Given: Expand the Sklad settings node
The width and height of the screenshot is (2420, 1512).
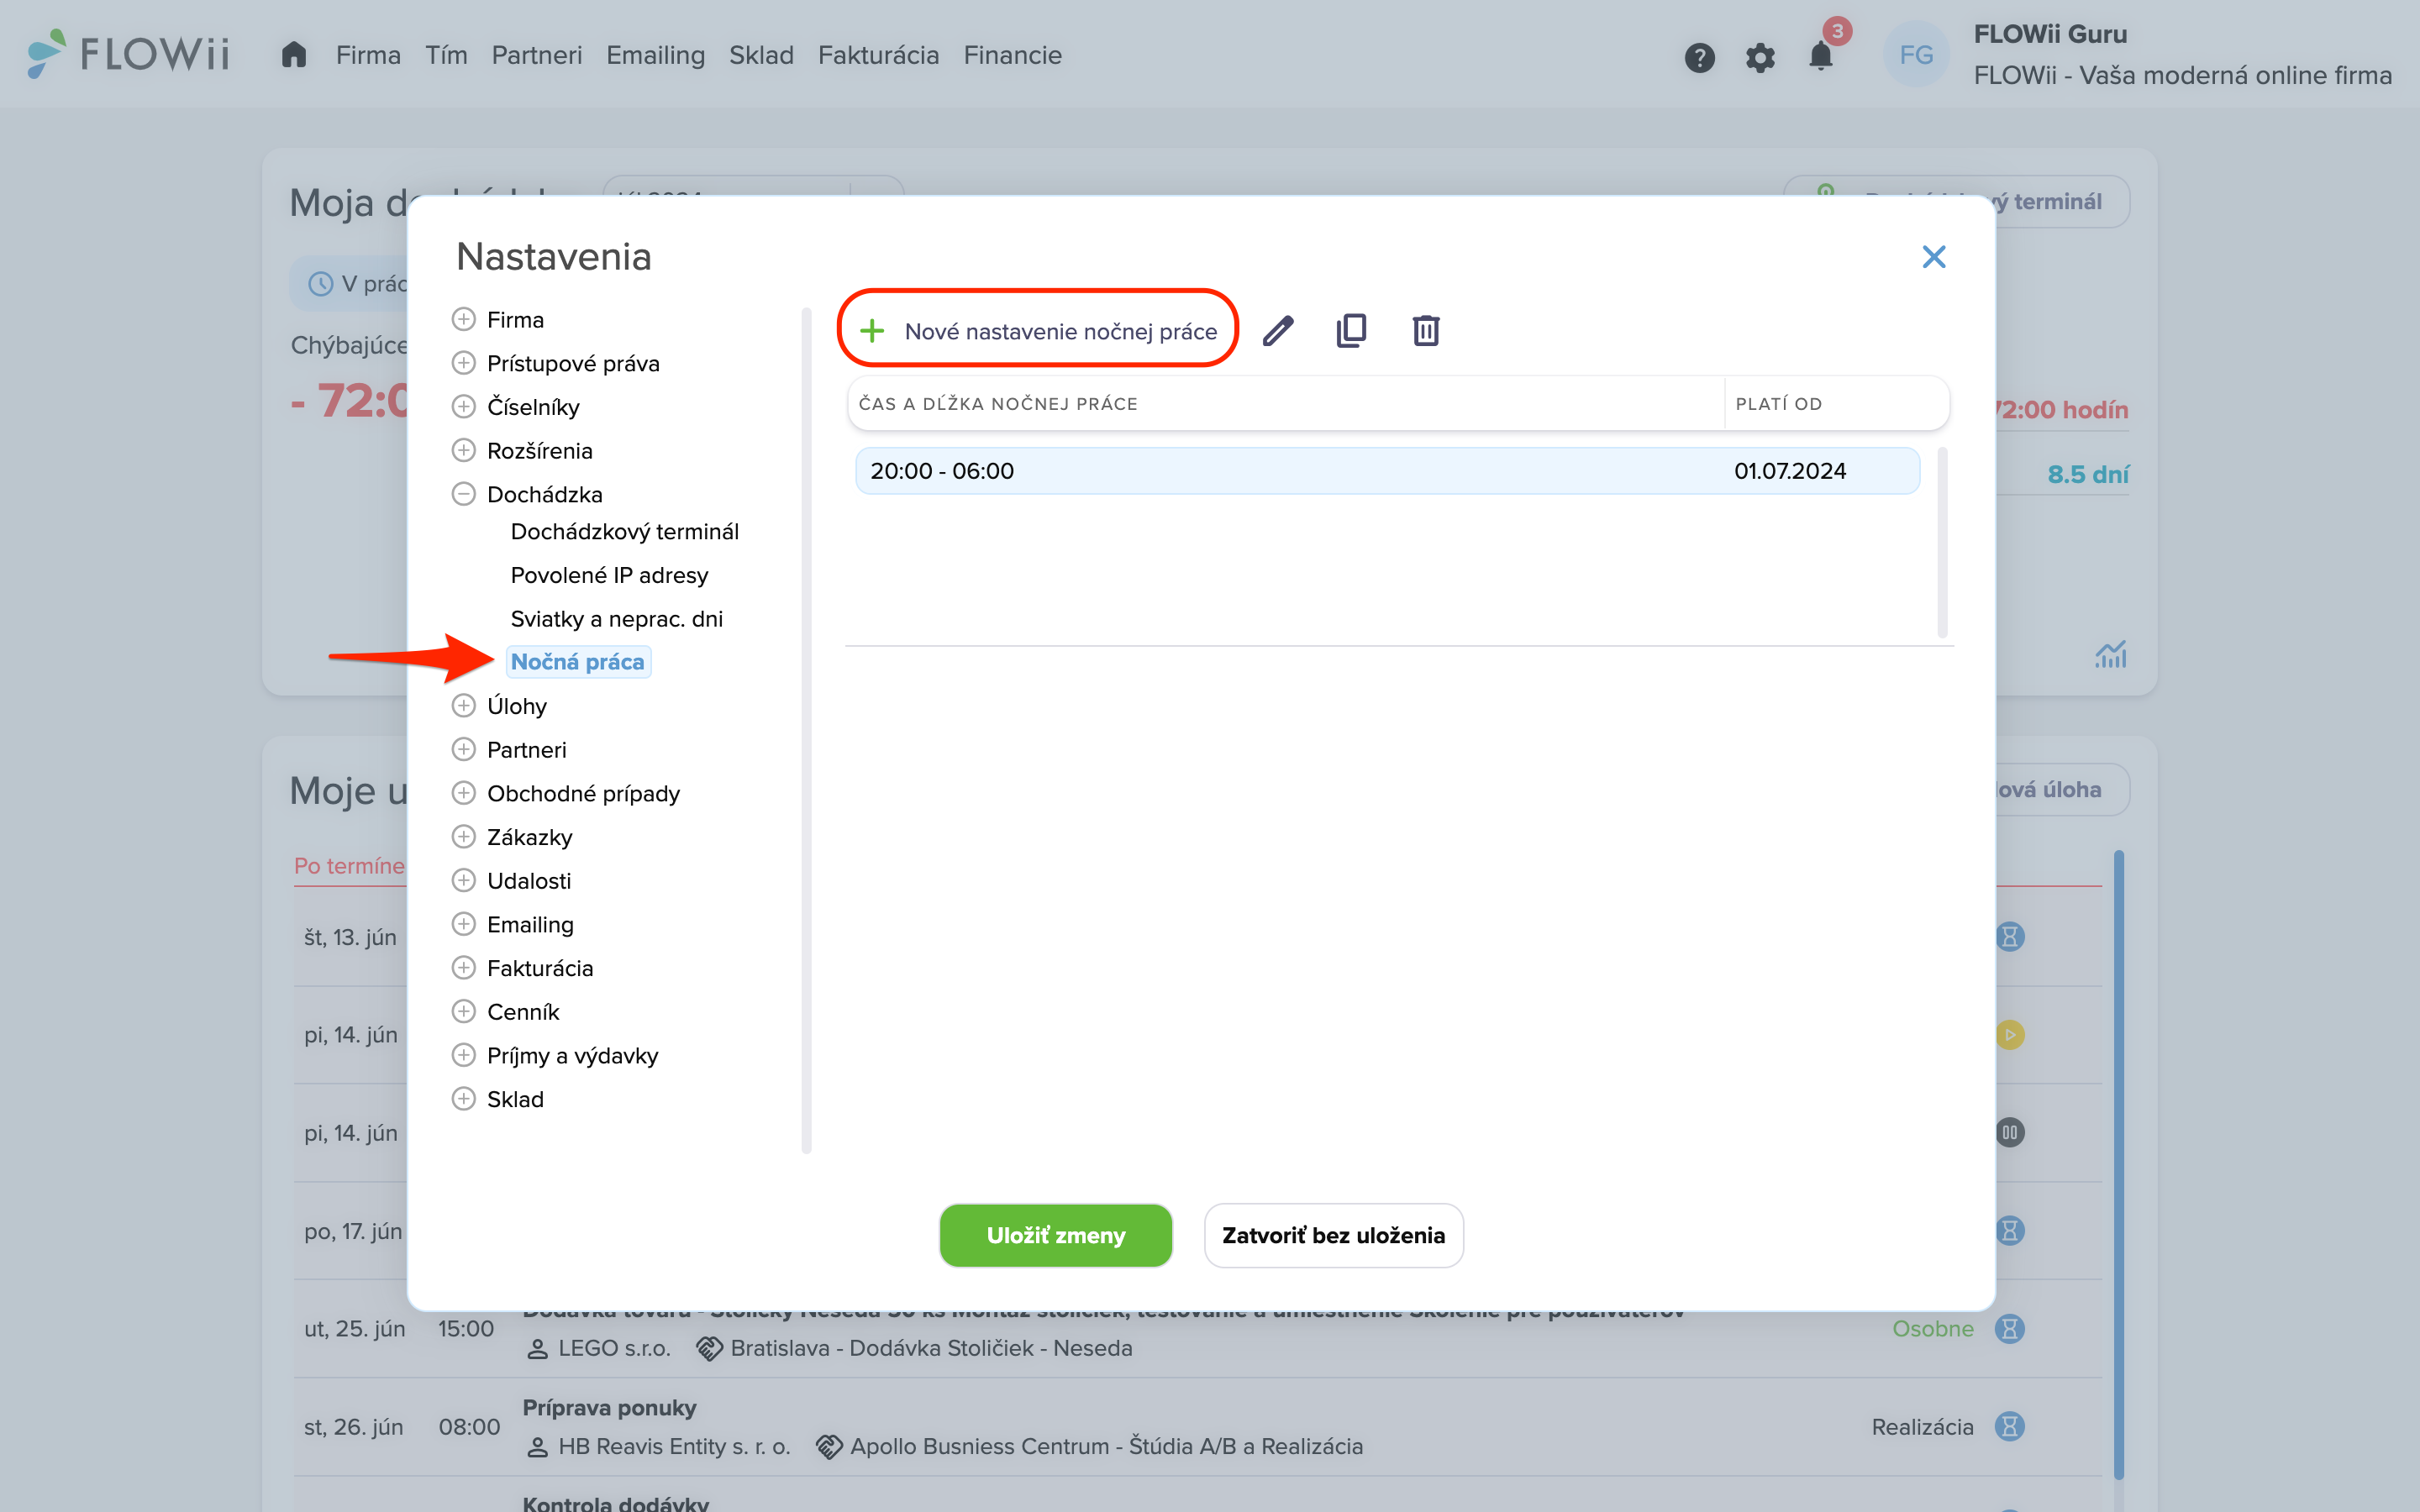Looking at the screenshot, I should point(463,1099).
